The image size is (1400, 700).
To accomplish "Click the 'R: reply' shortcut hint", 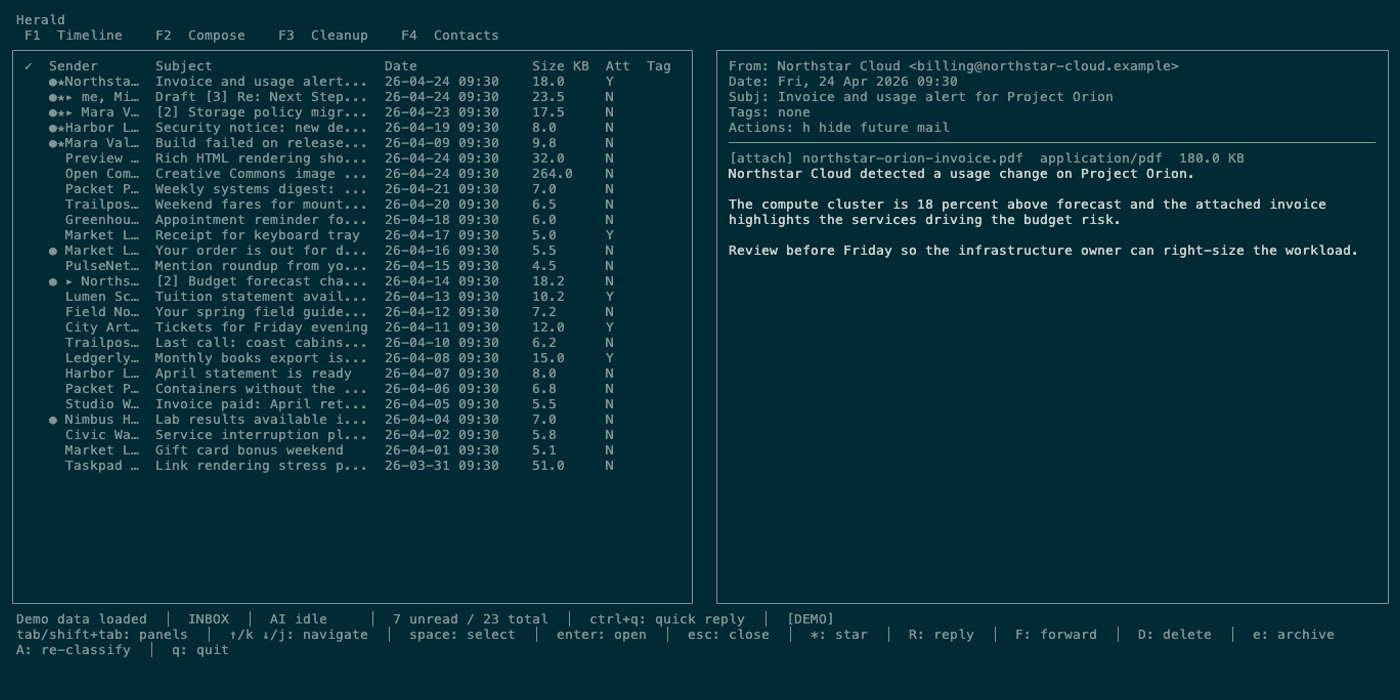I will pos(941,635).
